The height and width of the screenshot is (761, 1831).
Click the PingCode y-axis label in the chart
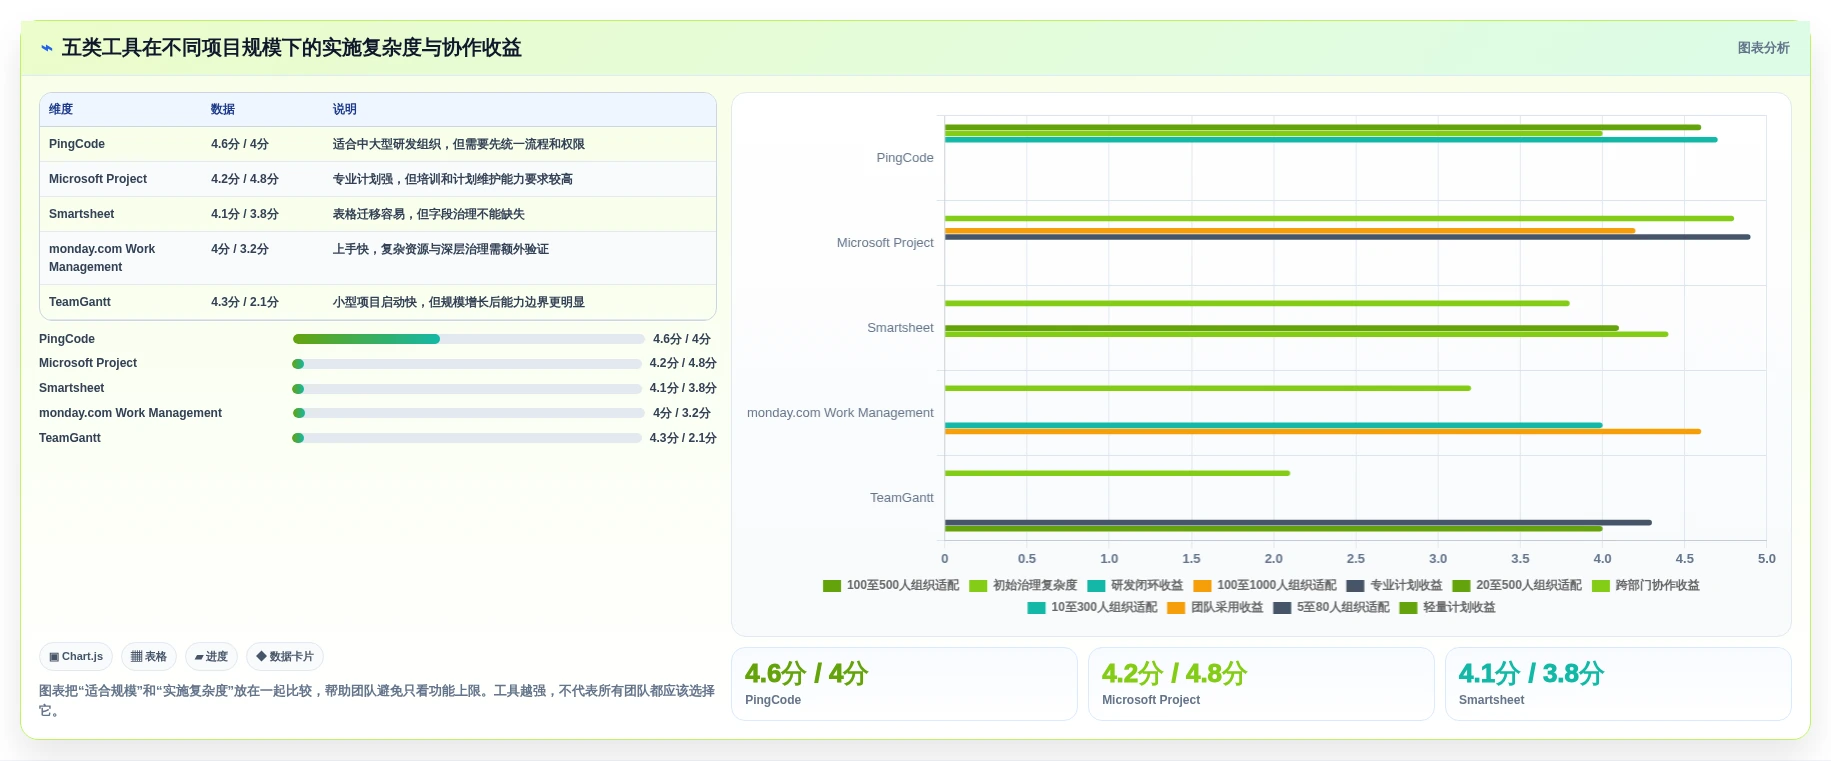tap(905, 158)
